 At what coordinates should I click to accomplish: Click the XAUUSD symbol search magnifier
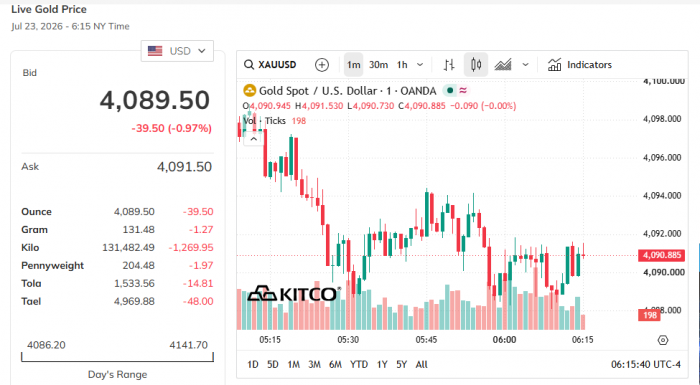point(249,65)
